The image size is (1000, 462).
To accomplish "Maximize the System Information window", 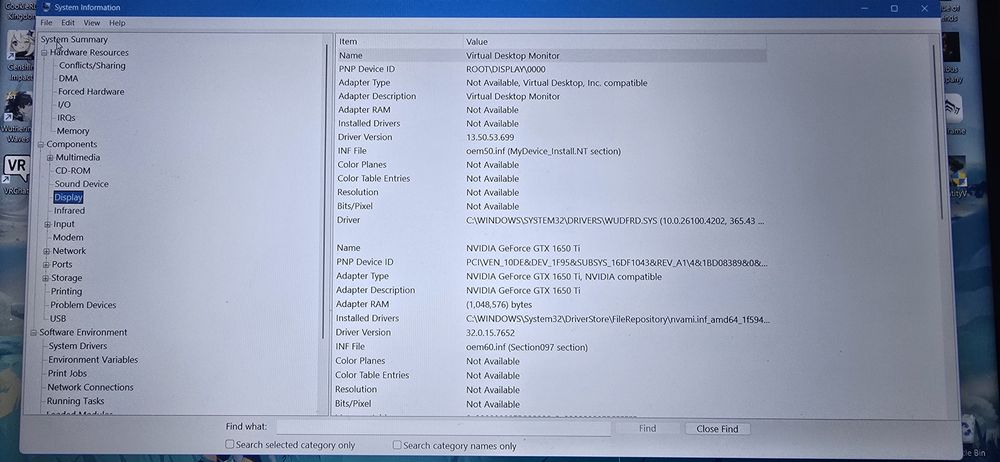I will point(894,8).
